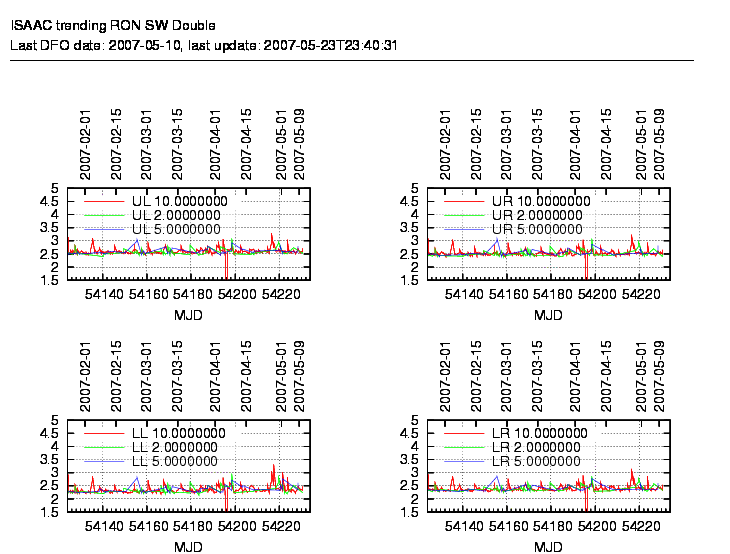The height and width of the screenshot is (554, 730).
Task: Click the "Last DFO date" update line
Action: (204, 45)
